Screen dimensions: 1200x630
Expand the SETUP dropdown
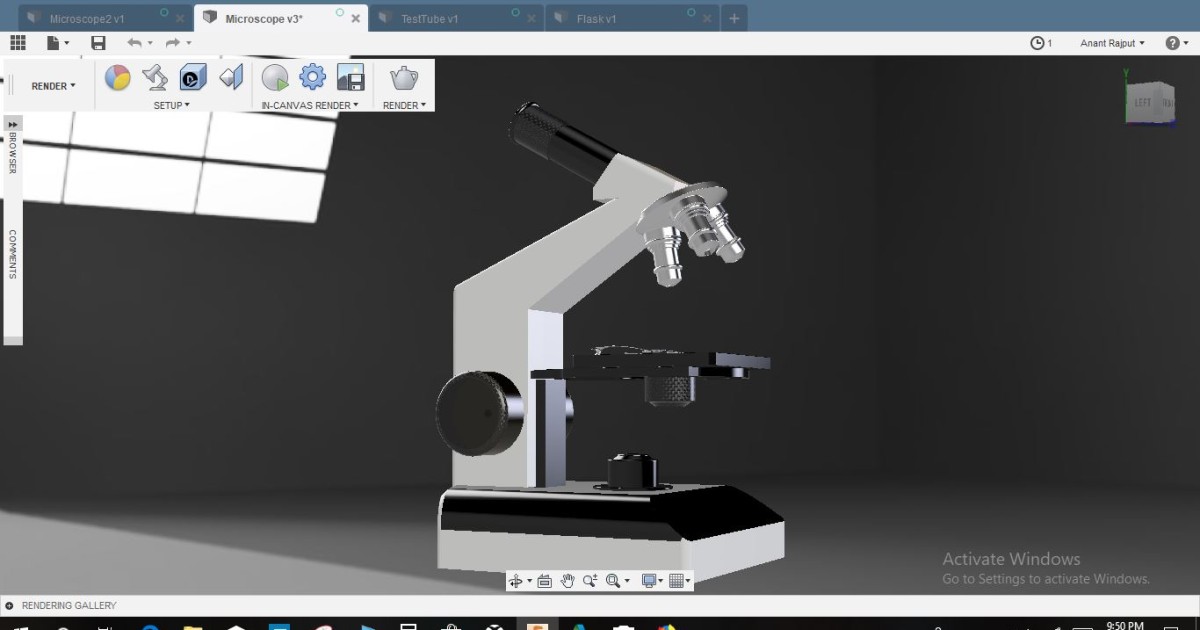(x=171, y=104)
